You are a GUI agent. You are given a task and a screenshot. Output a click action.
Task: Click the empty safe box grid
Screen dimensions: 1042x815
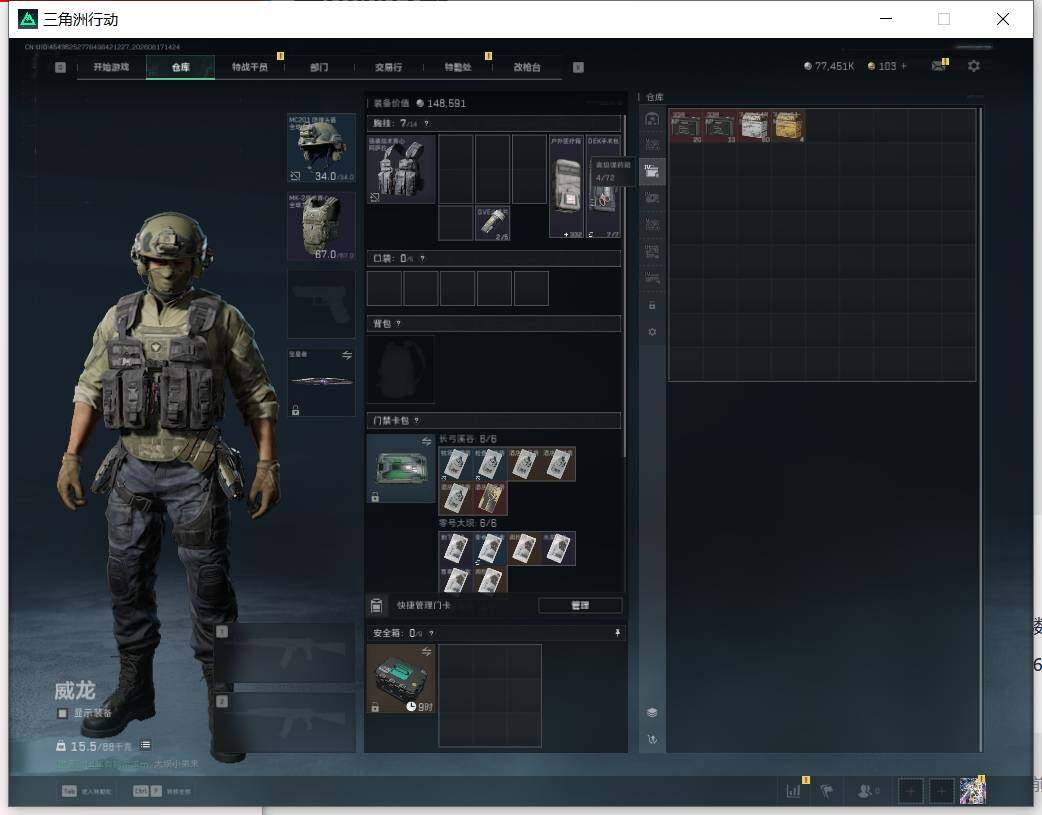point(490,695)
